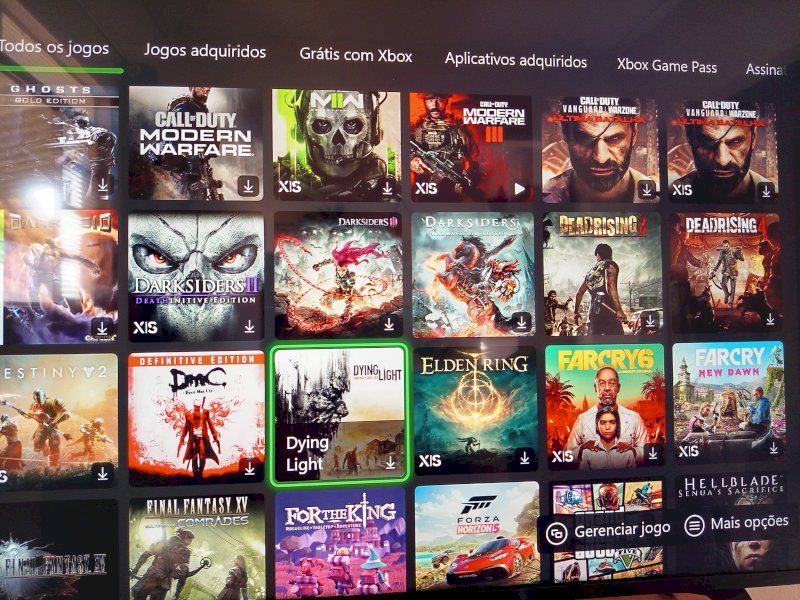This screenshot has width=800, height=600.
Task: Open Far Cry 6 game tile
Action: pos(605,407)
